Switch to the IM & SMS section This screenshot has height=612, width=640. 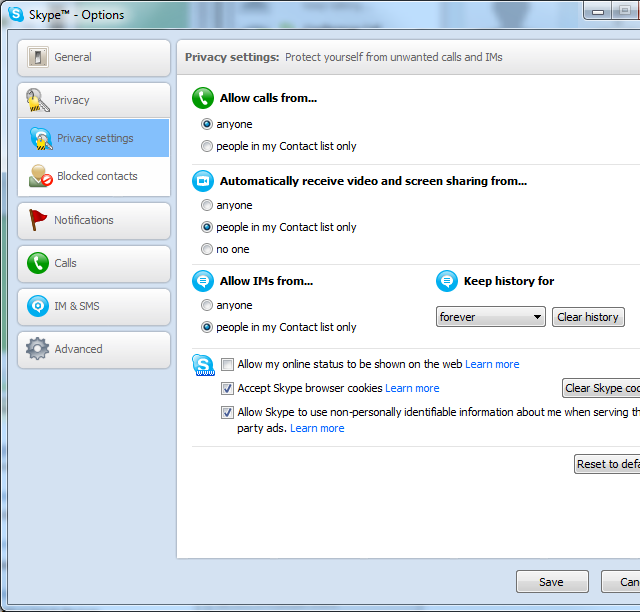[94, 307]
